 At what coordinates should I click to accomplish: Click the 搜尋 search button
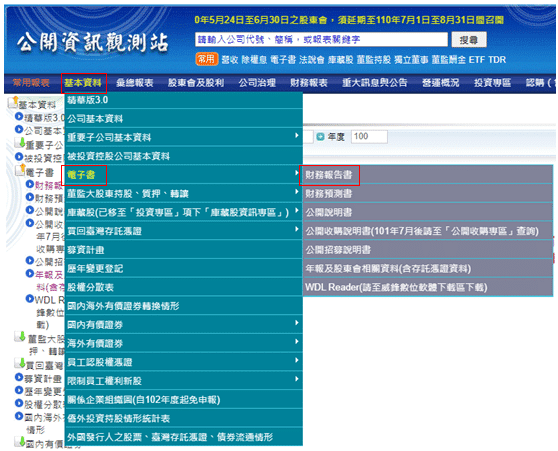[x=469, y=40]
